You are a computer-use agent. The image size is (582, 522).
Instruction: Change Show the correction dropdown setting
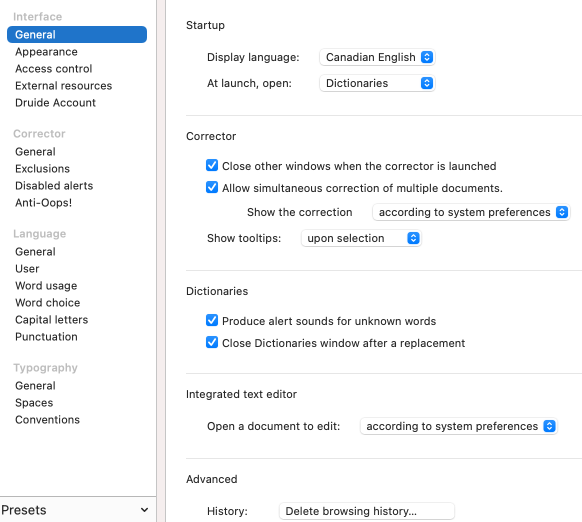471,212
